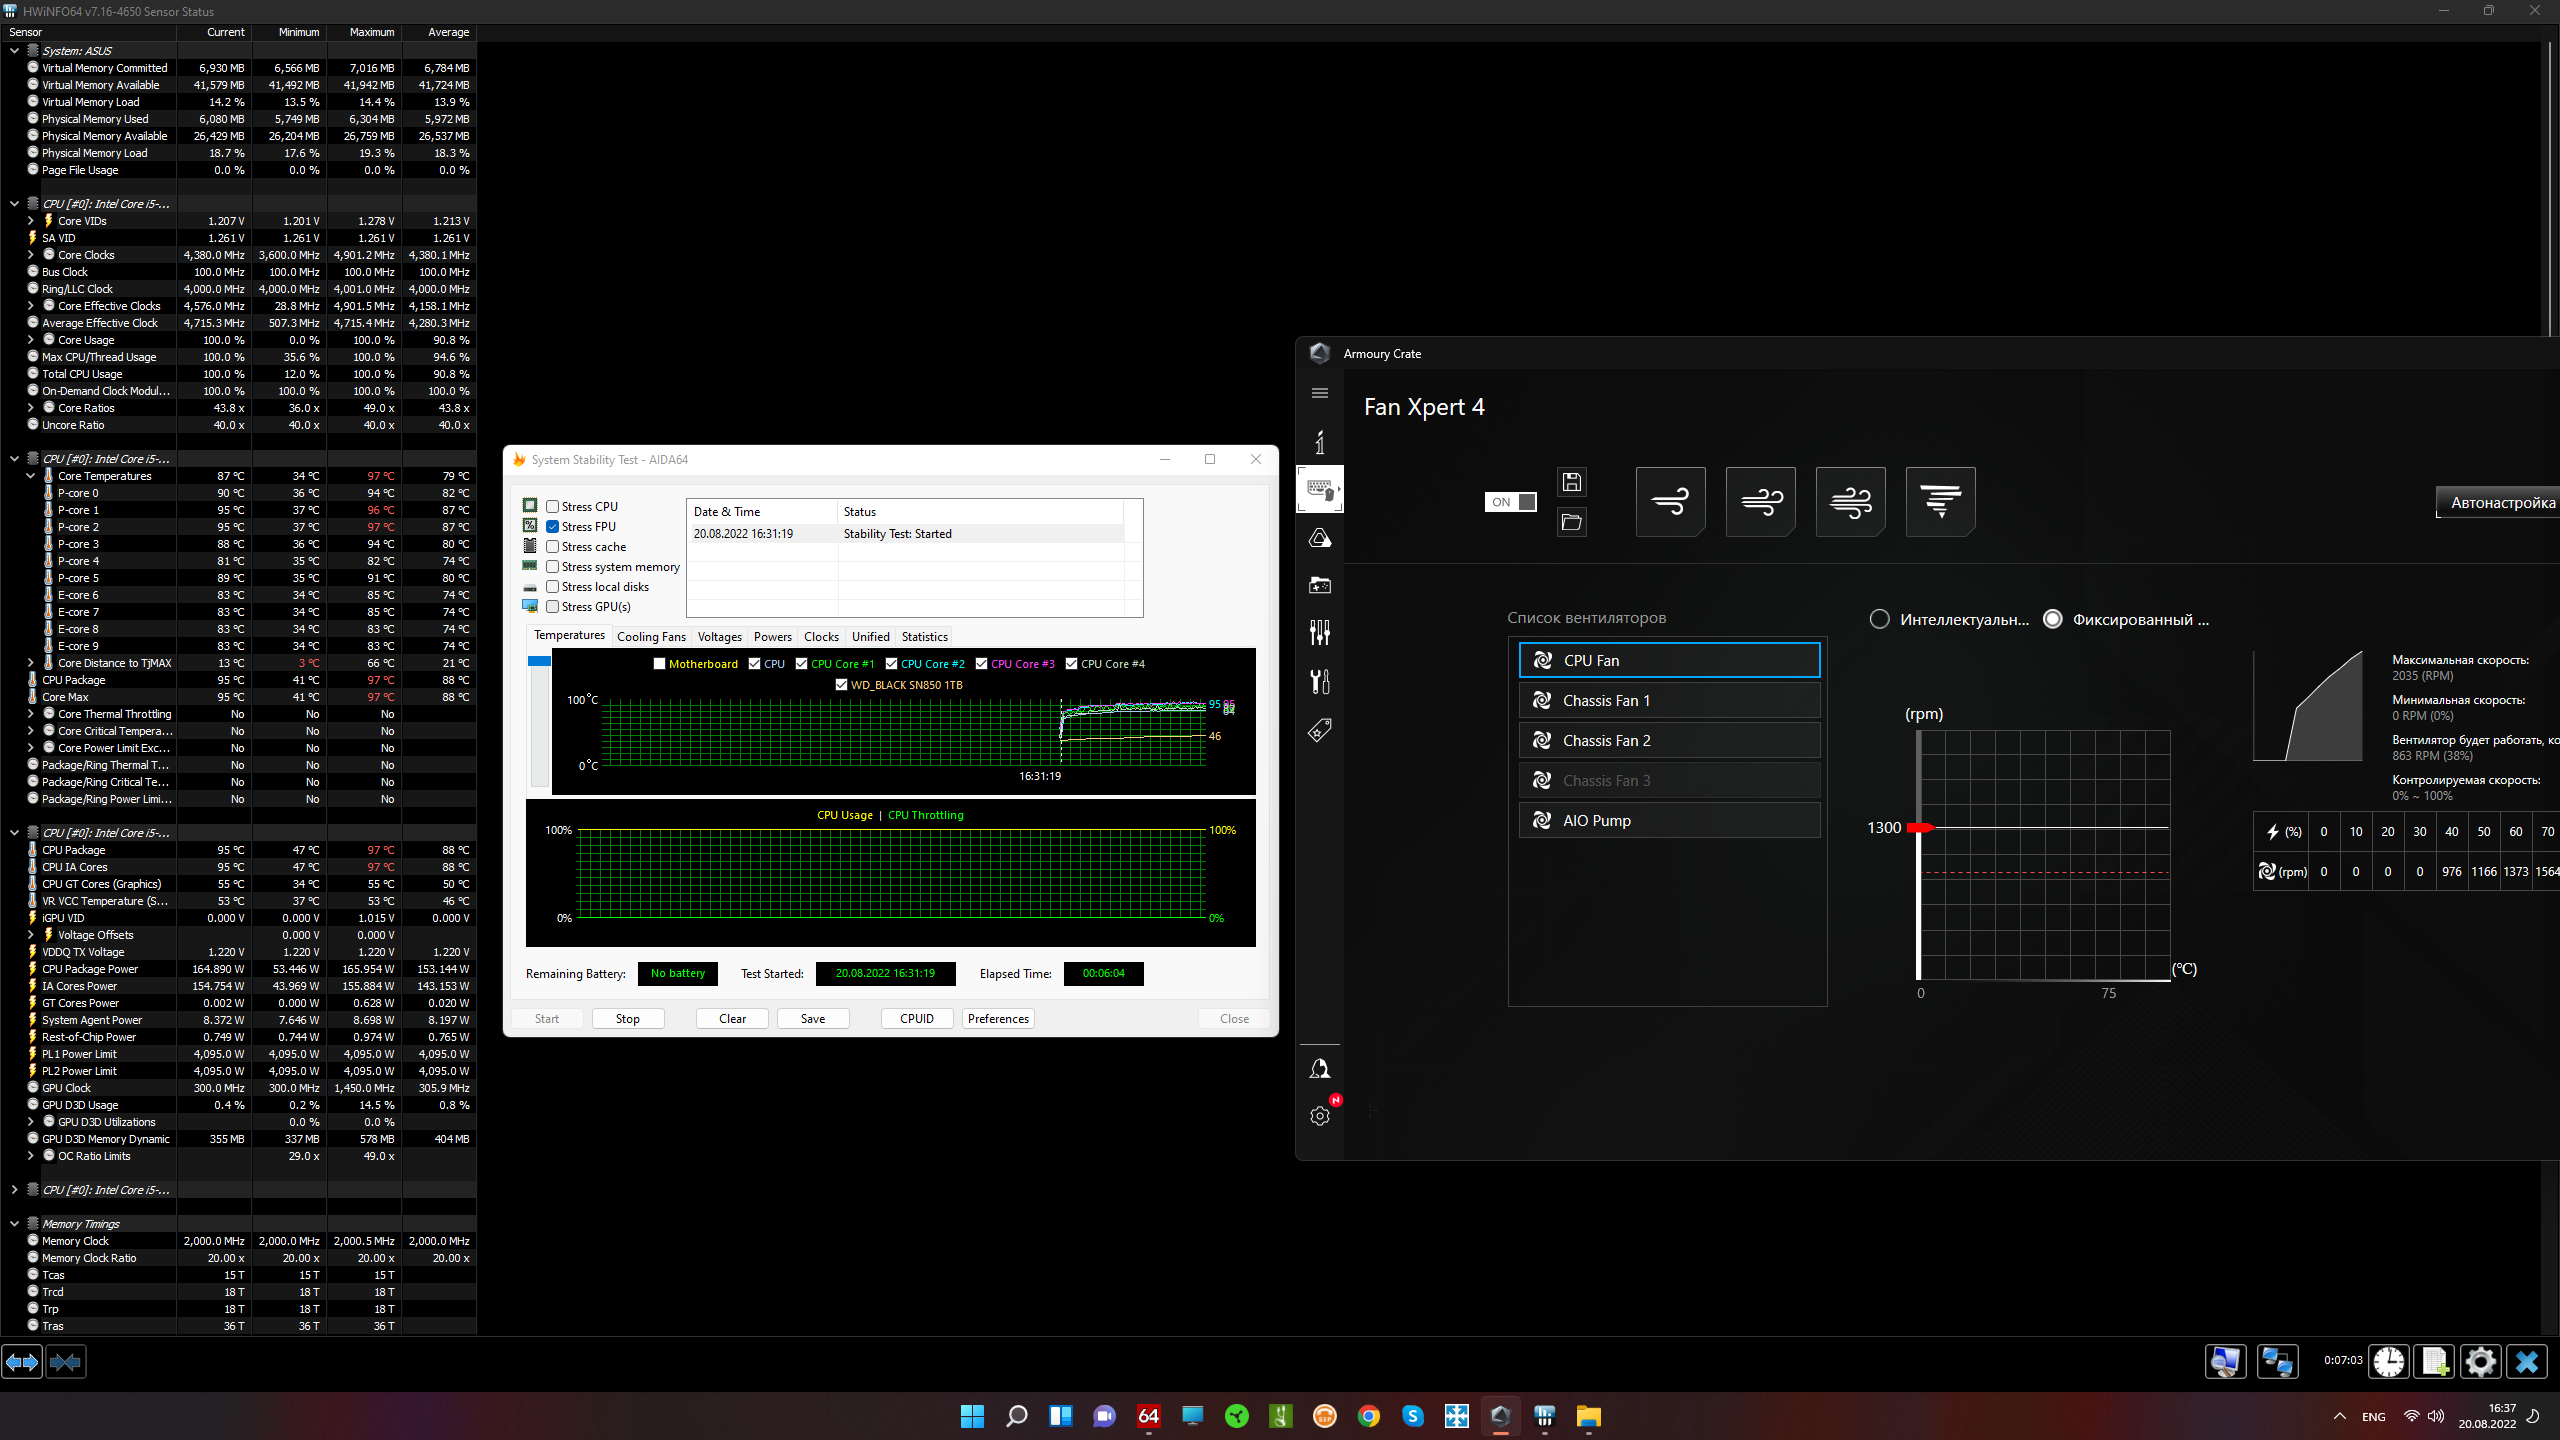Switch to the Statistics tab

click(x=924, y=637)
